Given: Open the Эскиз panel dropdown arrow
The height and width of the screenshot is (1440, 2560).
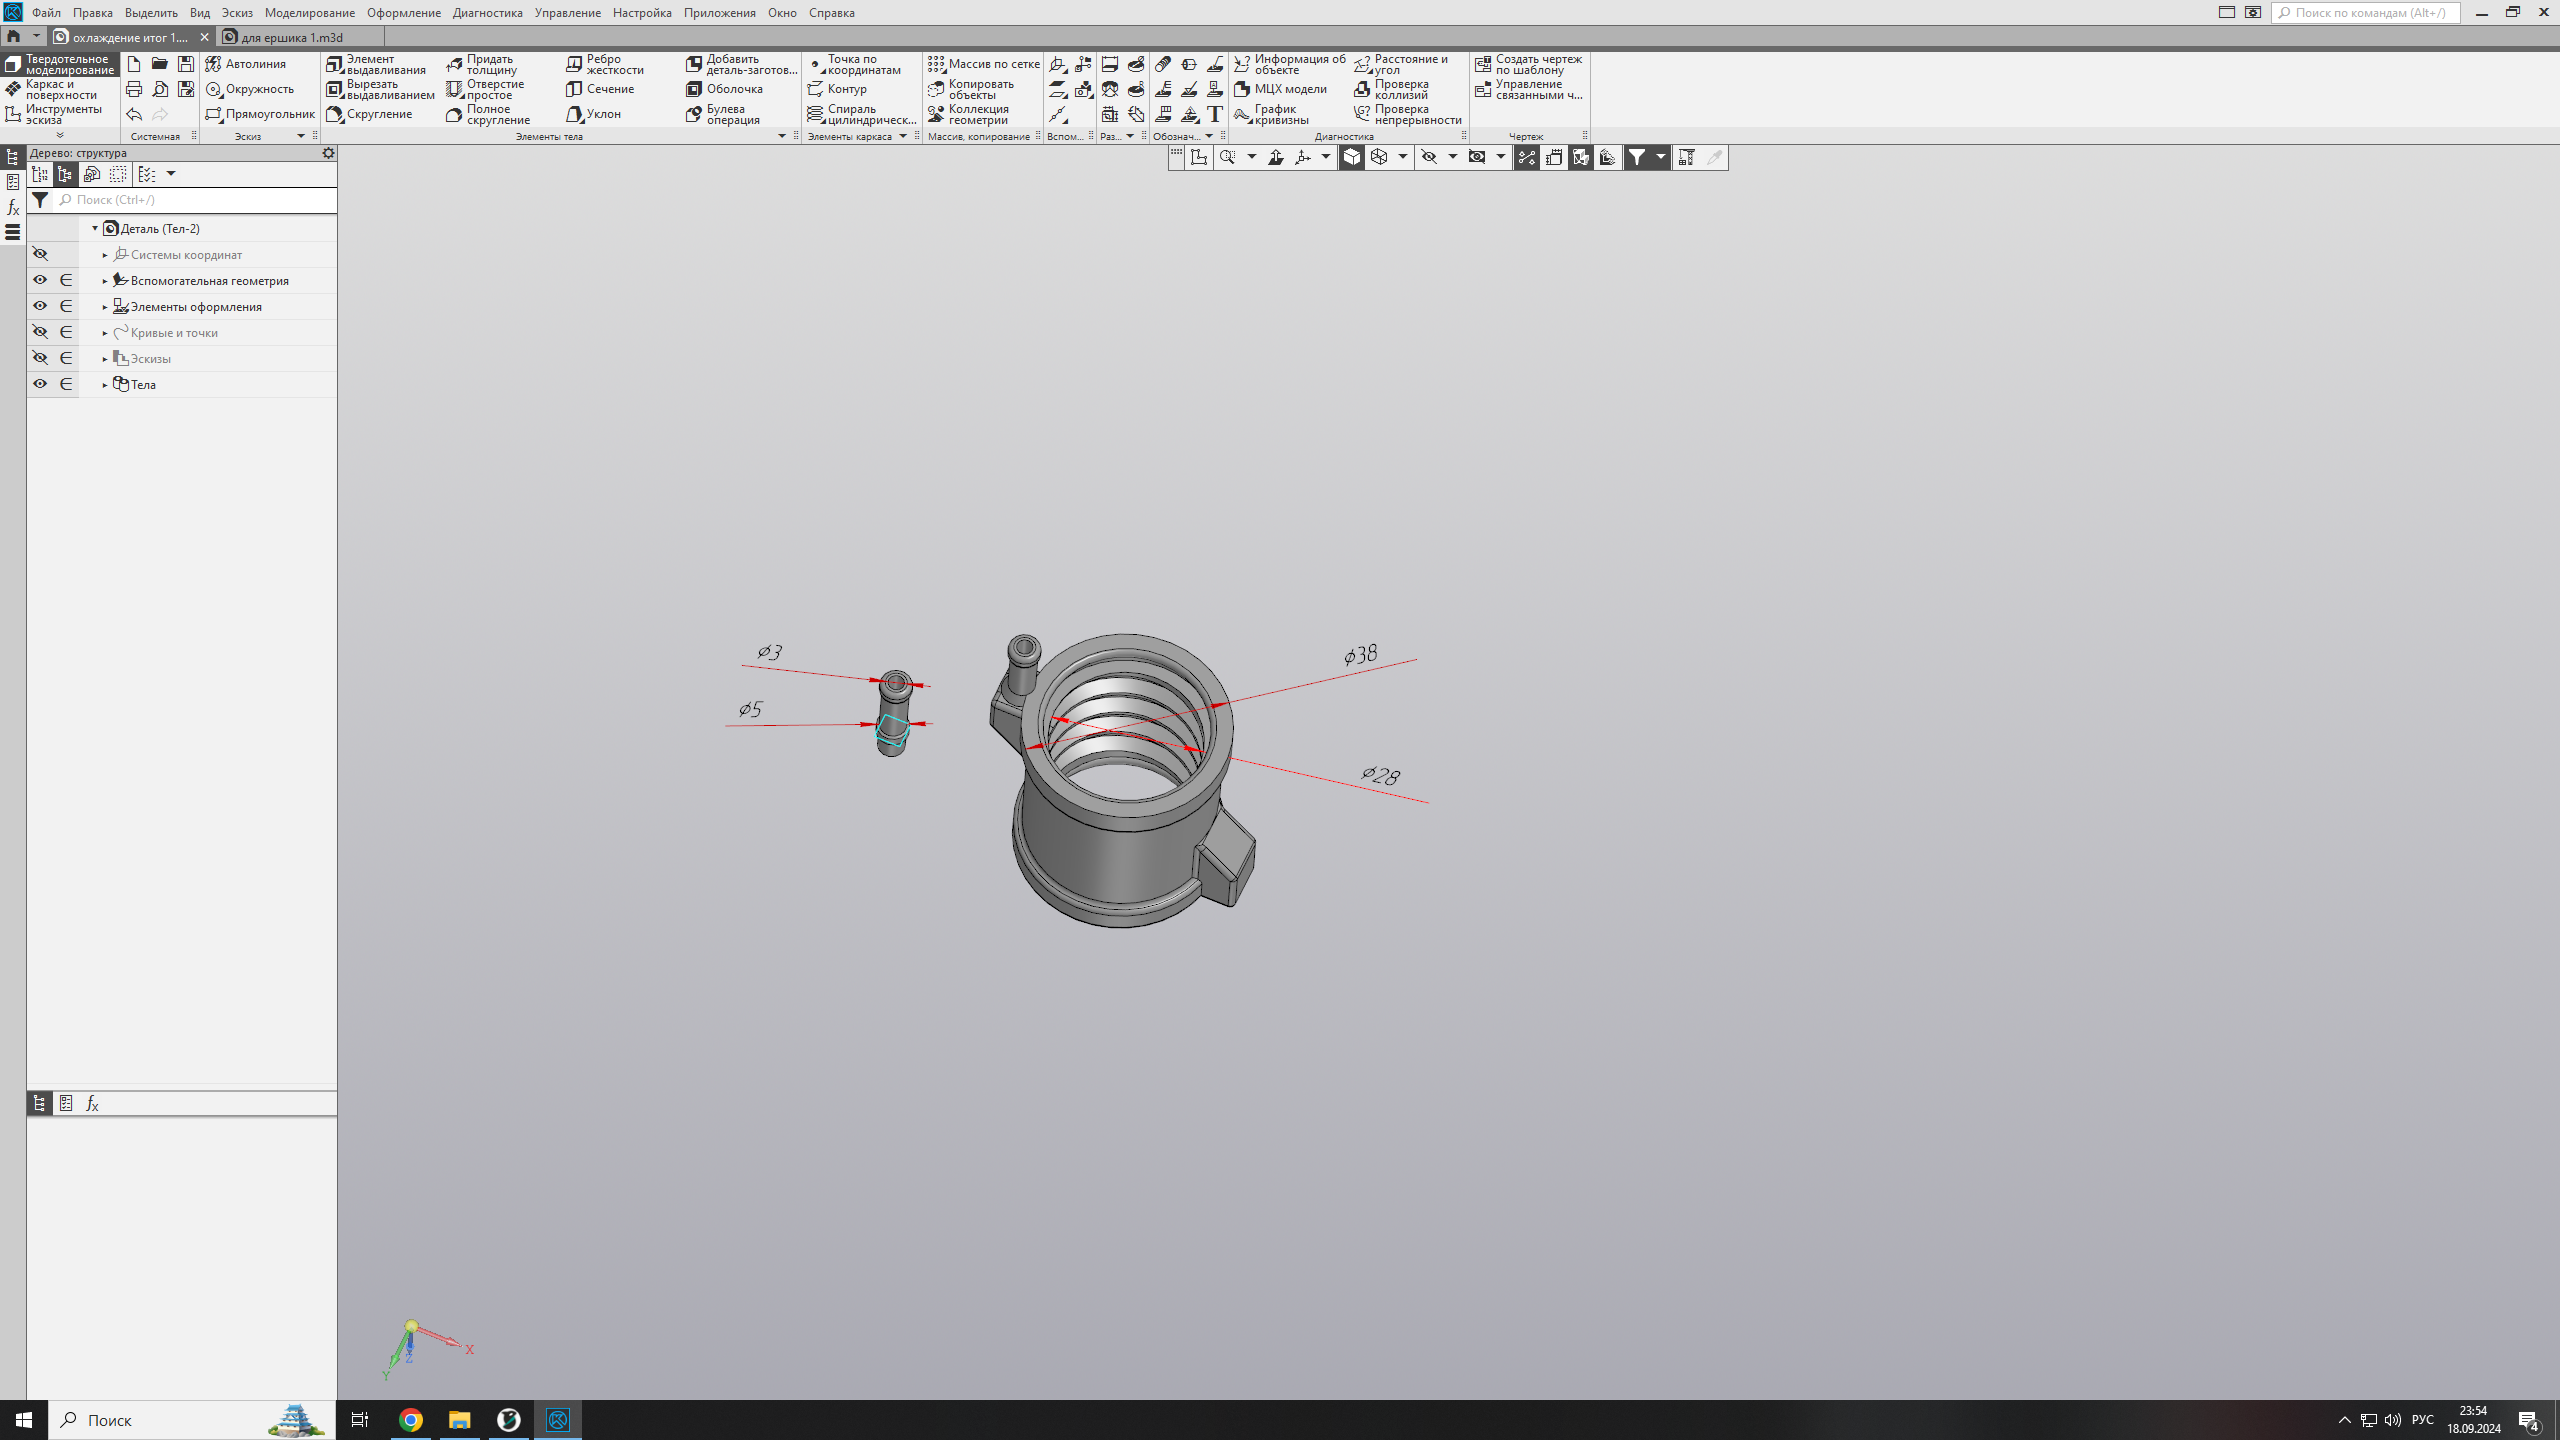Looking at the screenshot, I should pyautogui.click(x=300, y=136).
